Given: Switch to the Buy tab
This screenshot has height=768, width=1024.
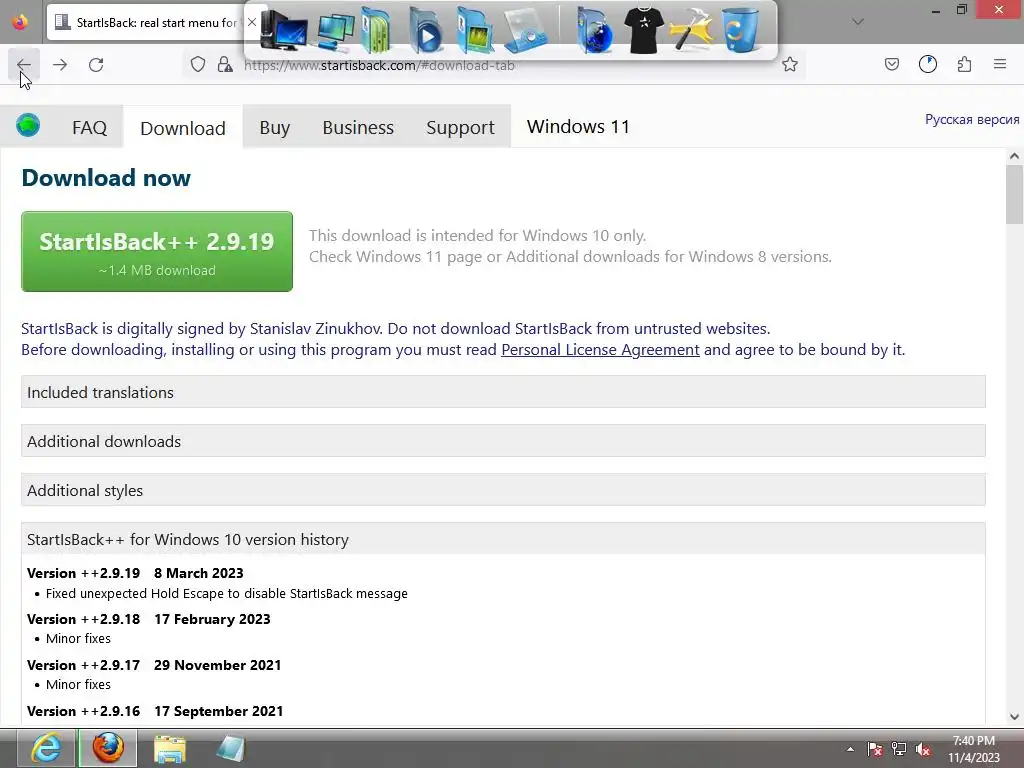Looking at the screenshot, I should coord(275,127).
